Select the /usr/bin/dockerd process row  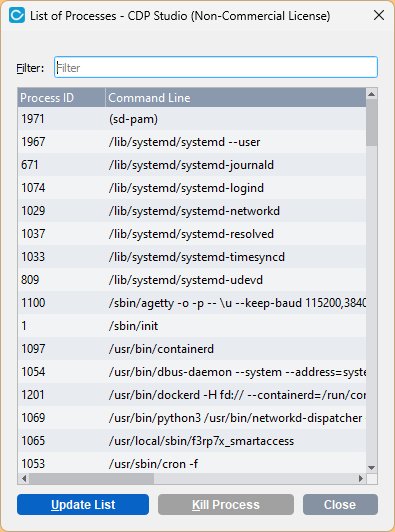tap(192, 395)
